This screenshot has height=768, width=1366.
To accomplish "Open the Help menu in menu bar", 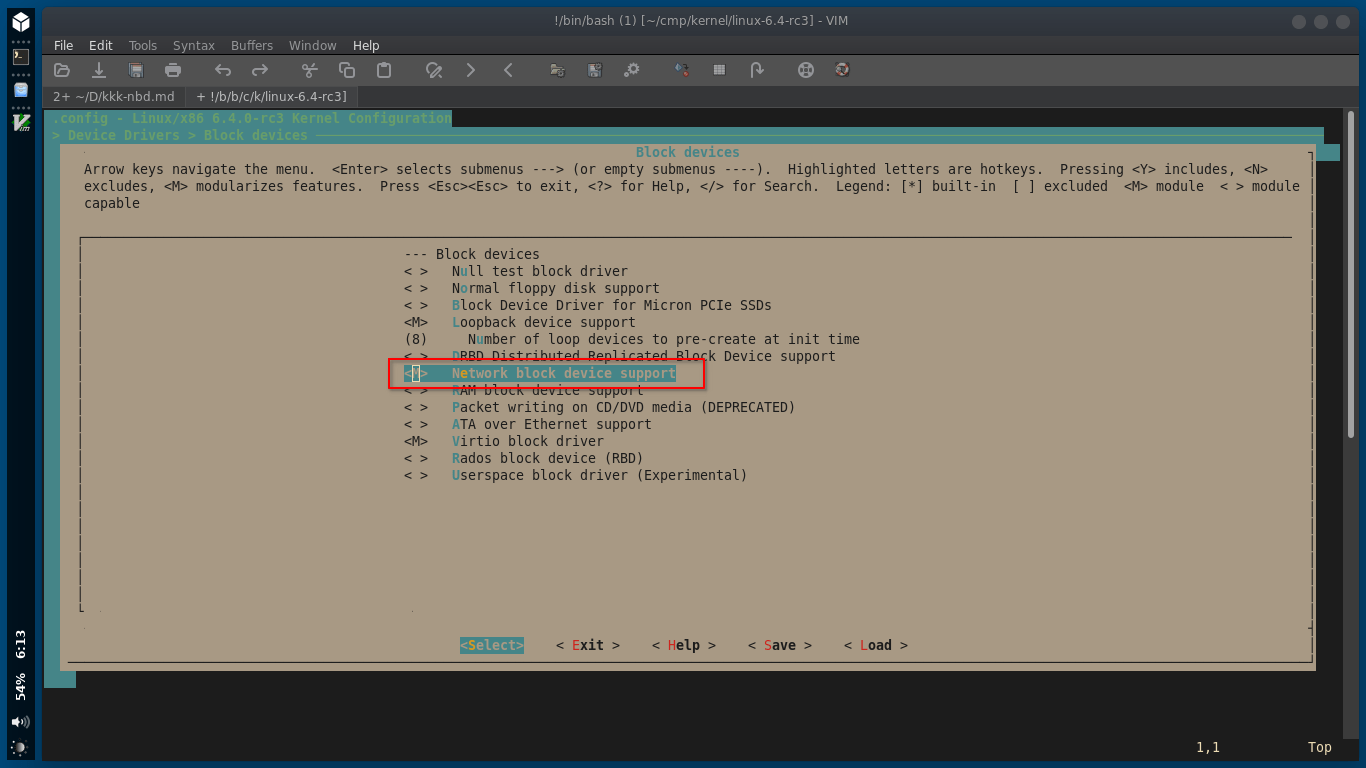I will 366,45.
